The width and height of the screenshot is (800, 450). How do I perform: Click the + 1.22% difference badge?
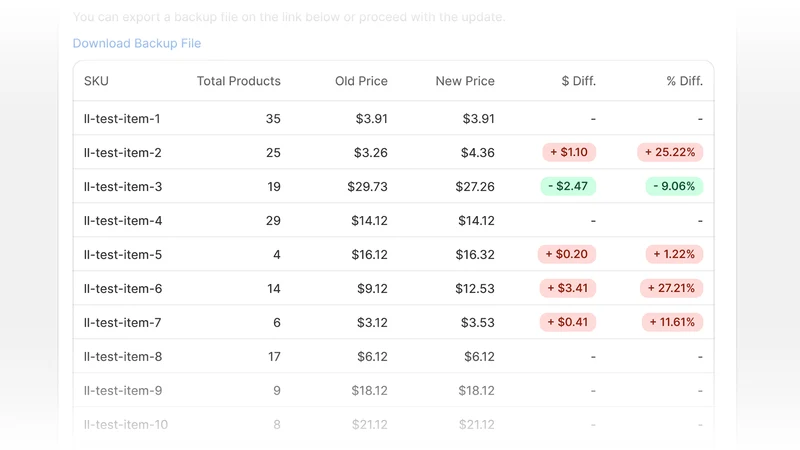(x=674, y=254)
